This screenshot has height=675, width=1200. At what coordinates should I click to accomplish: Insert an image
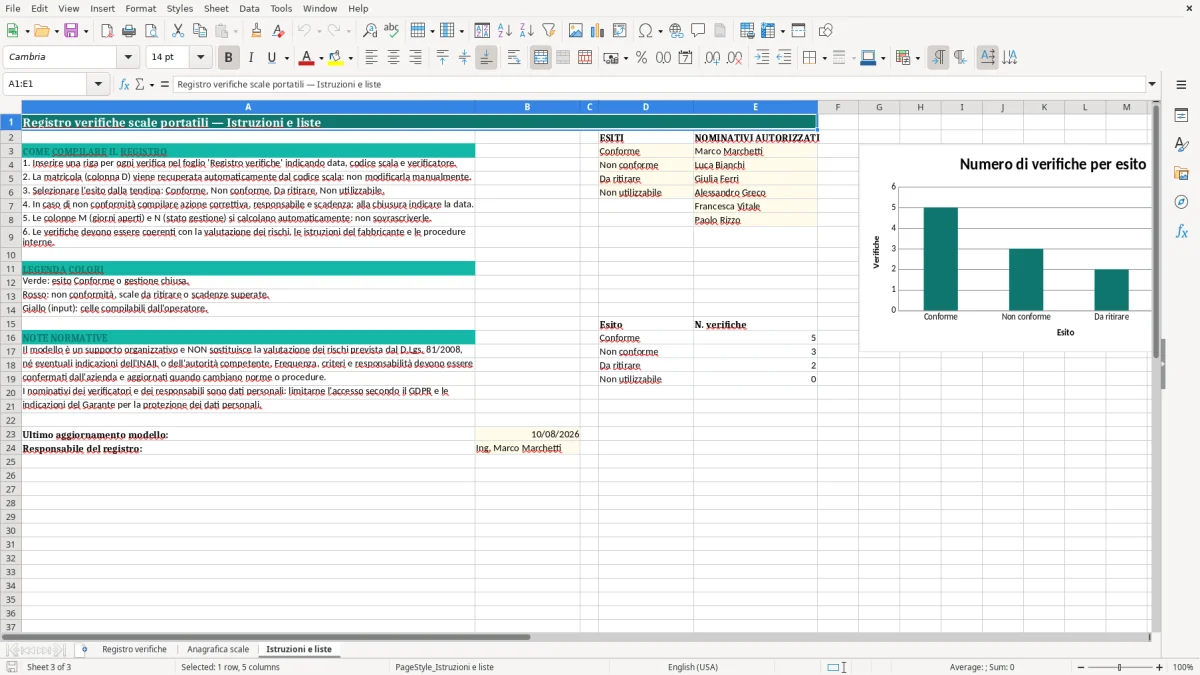tap(576, 31)
